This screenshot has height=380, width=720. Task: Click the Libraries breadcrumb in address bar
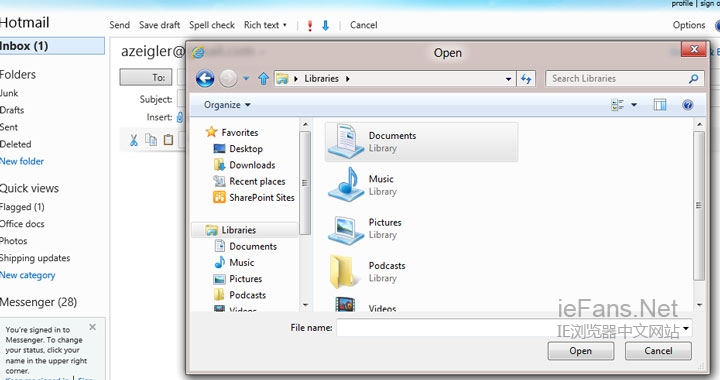pos(321,78)
